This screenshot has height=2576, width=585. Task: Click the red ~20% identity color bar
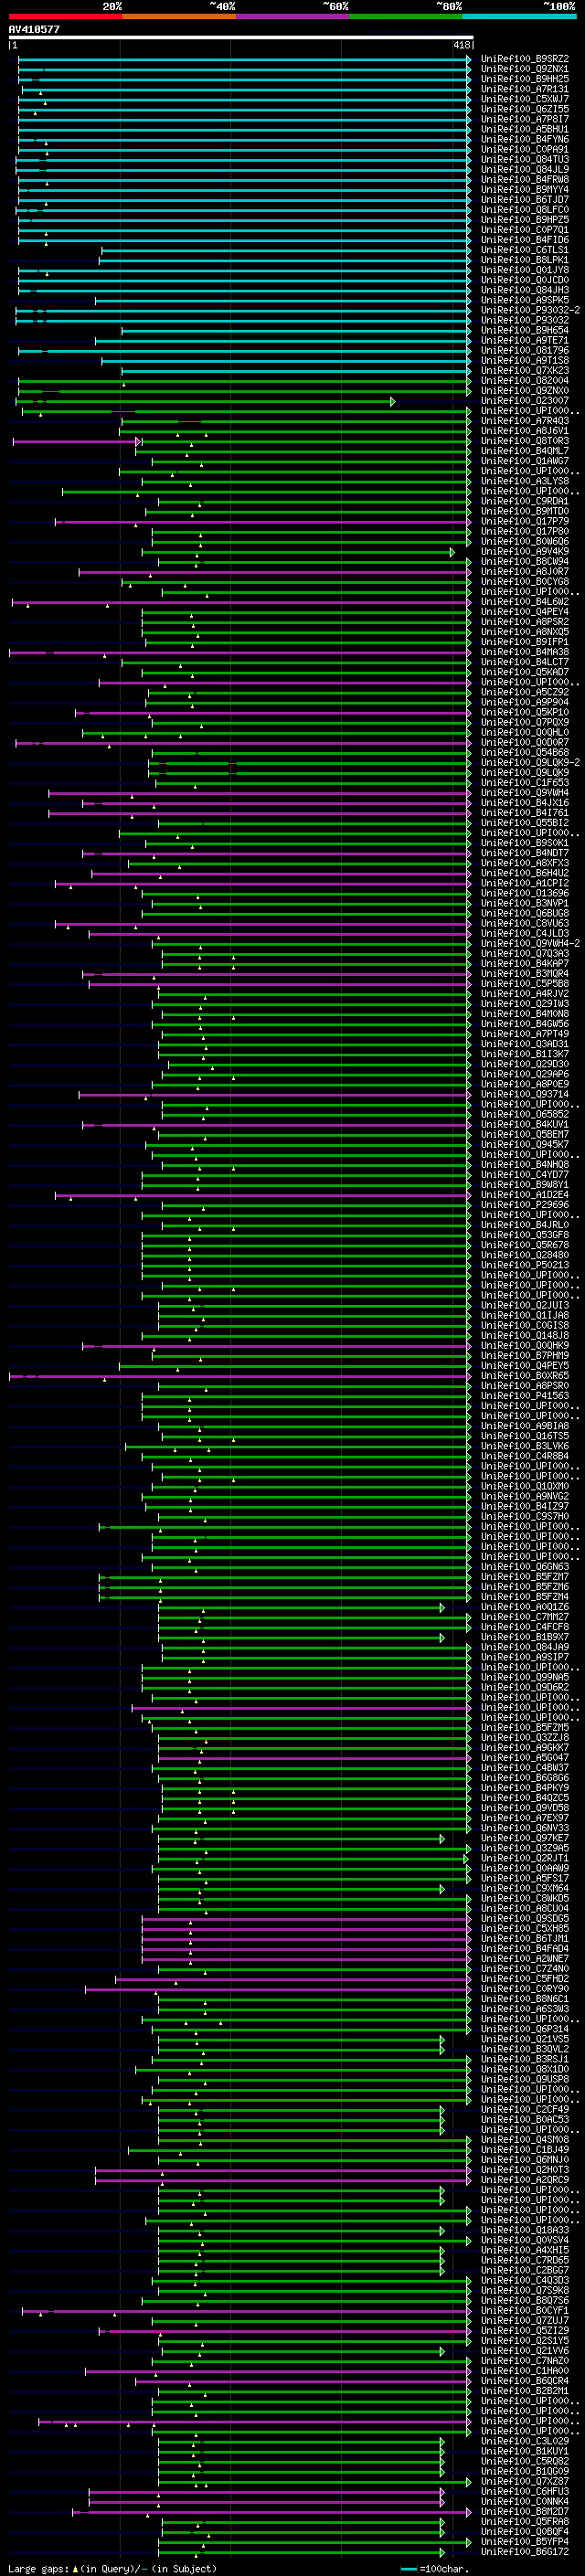[x=65, y=16]
